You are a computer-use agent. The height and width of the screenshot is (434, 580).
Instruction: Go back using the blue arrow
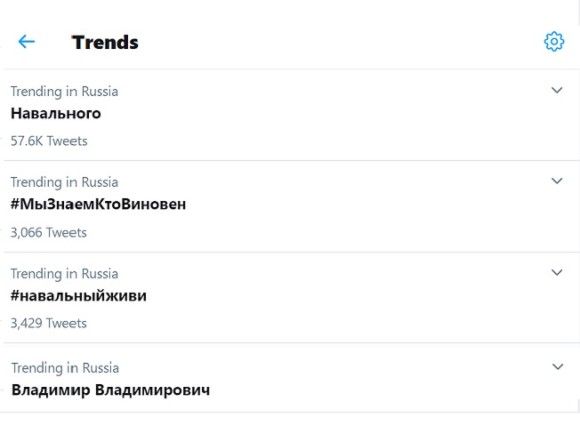27,41
